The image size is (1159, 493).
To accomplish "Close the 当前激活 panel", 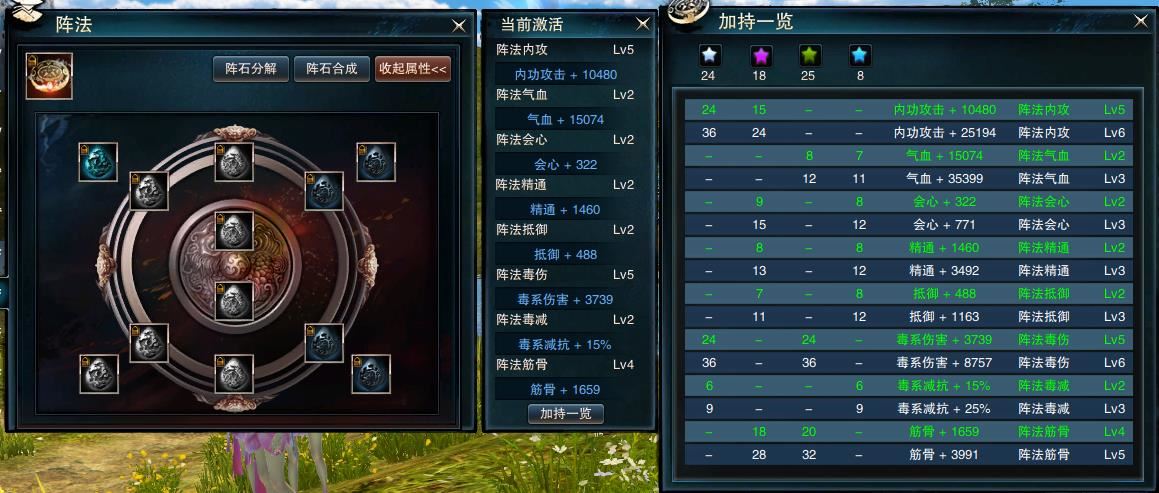I will tap(643, 24).
